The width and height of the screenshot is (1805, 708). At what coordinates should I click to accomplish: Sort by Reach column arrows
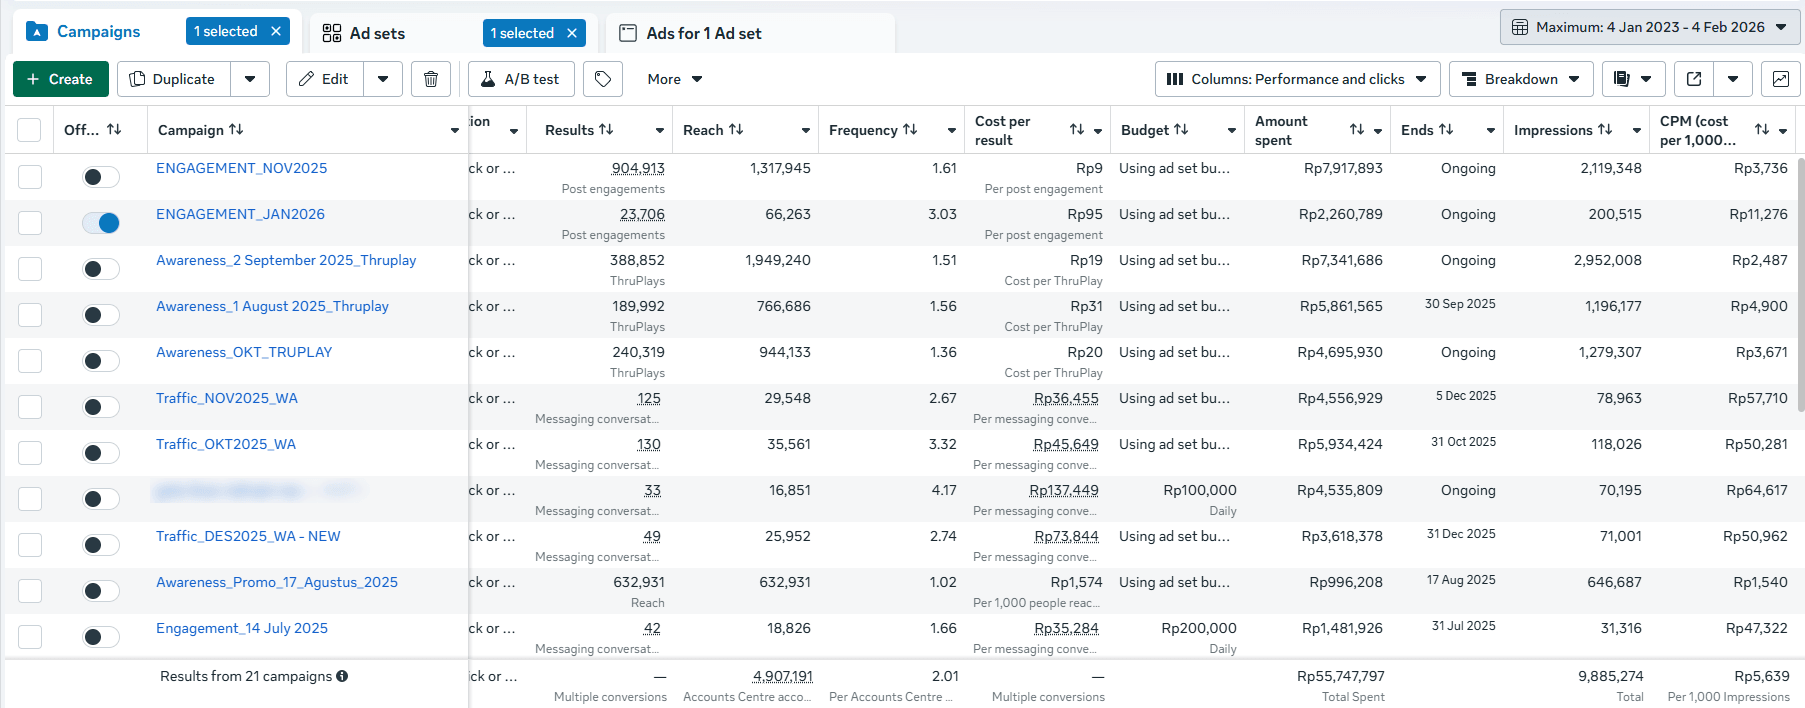[736, 130]
